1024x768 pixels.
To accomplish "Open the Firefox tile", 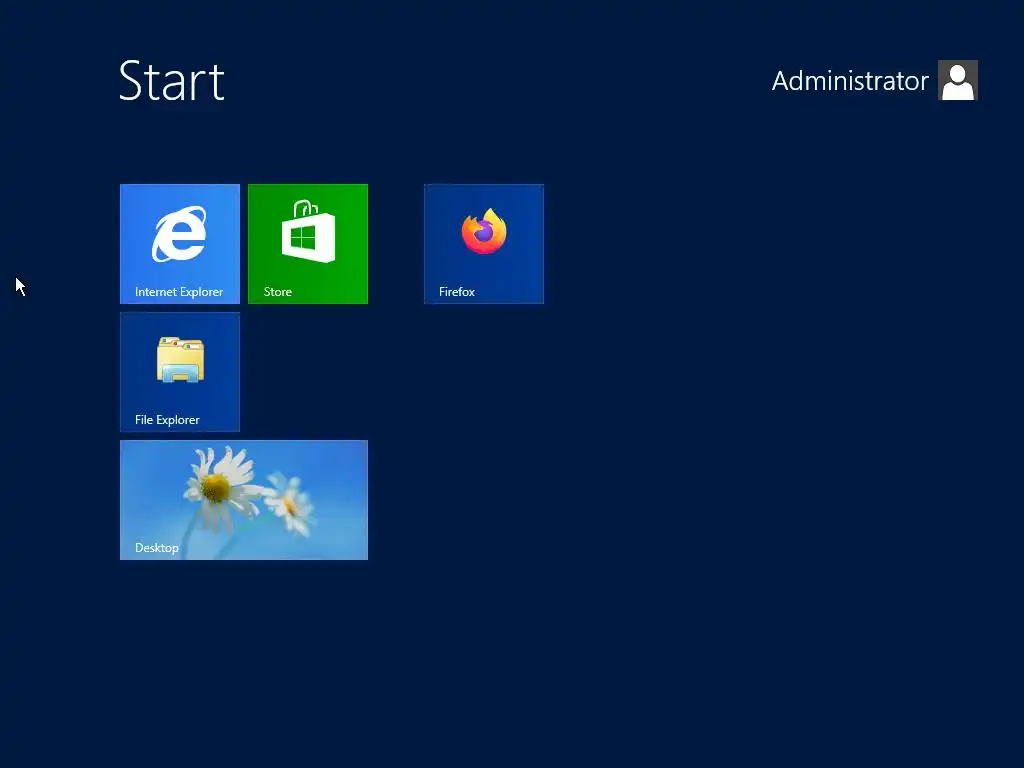I will [x=483, y=244].
